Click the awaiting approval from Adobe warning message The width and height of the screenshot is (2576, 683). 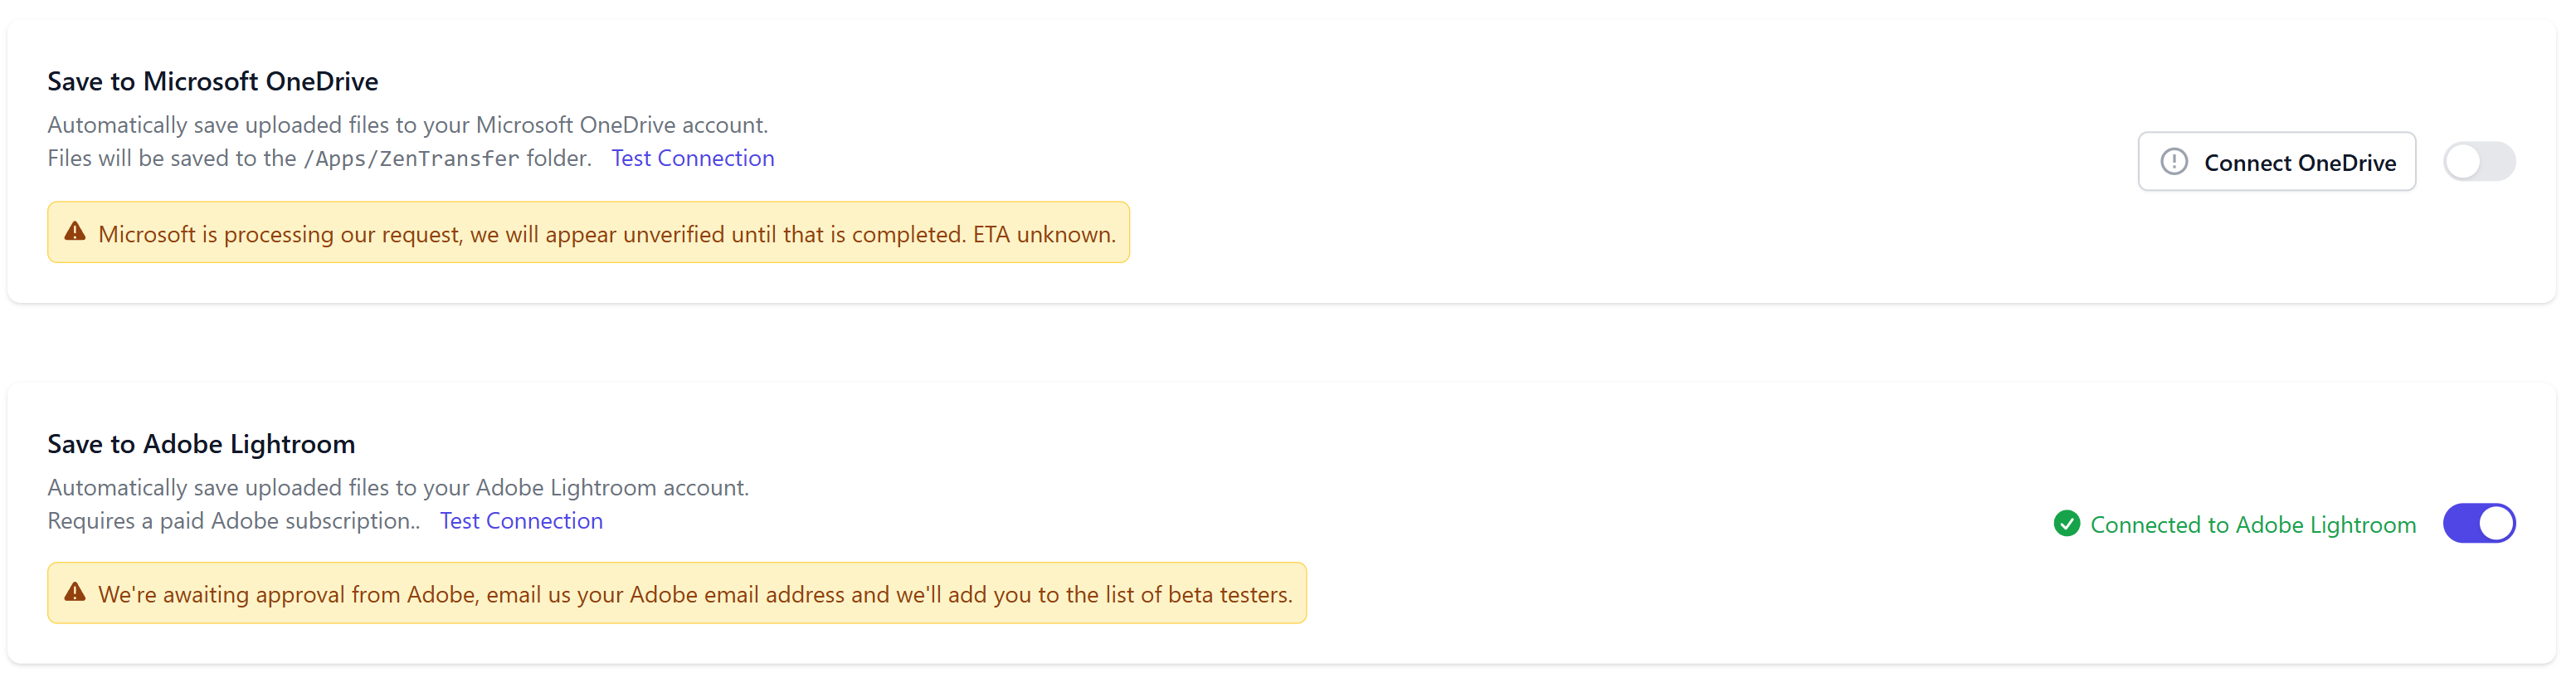tap(695, 595)
